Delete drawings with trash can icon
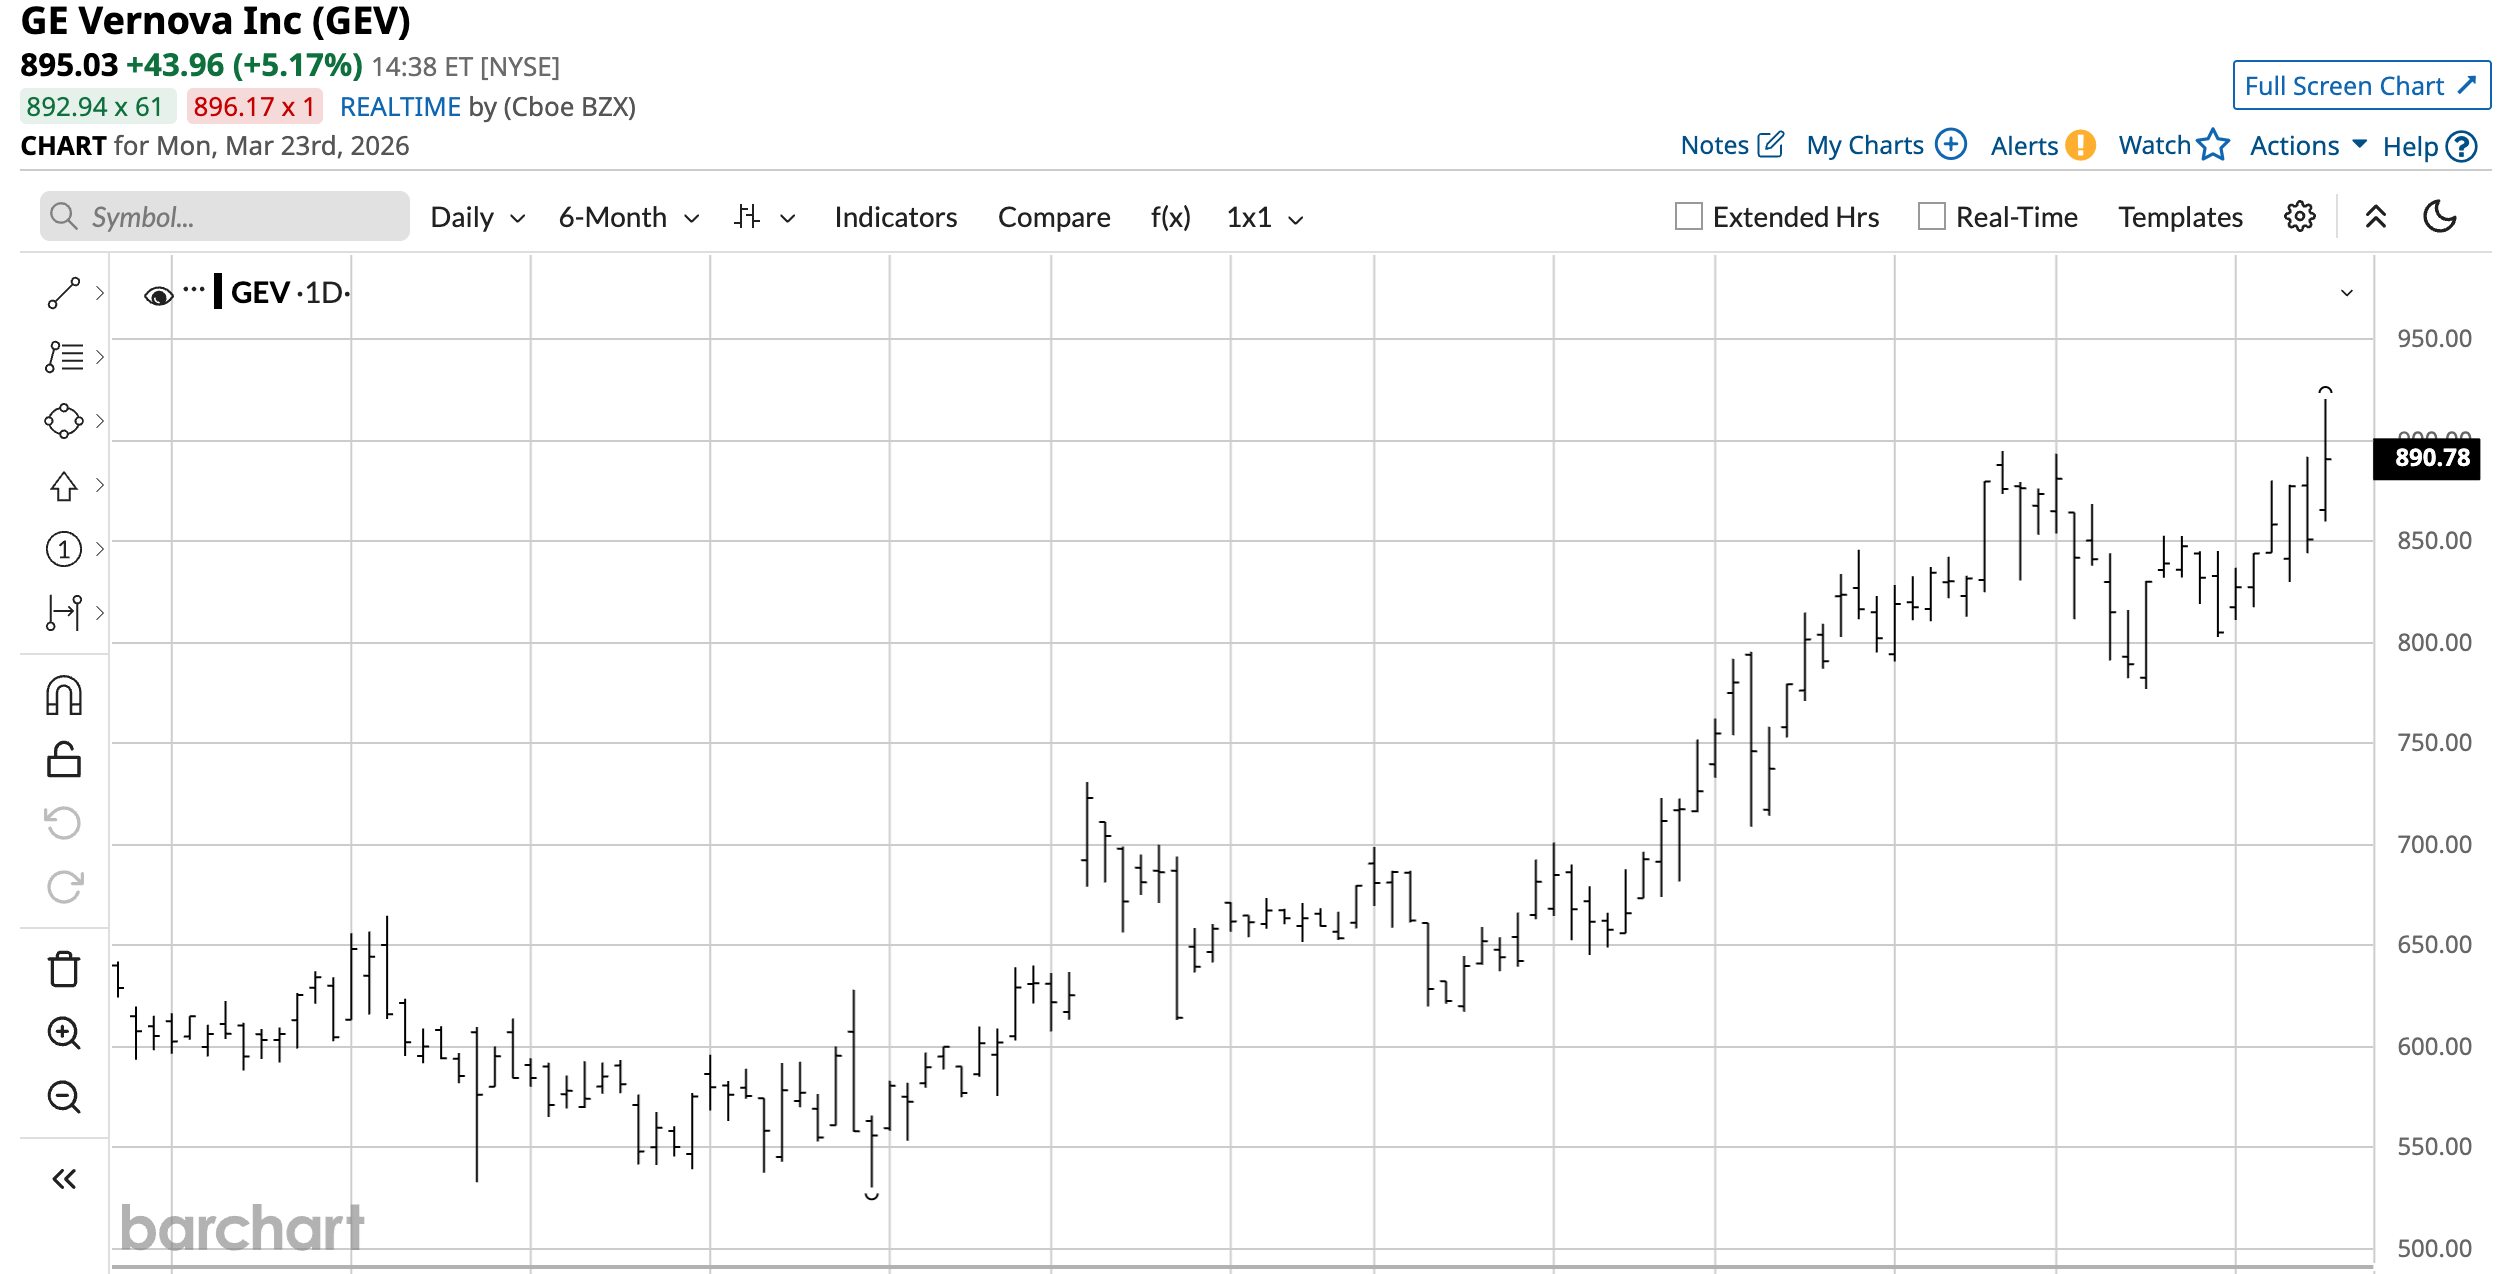2500x1274 pixels. point(64,968)
